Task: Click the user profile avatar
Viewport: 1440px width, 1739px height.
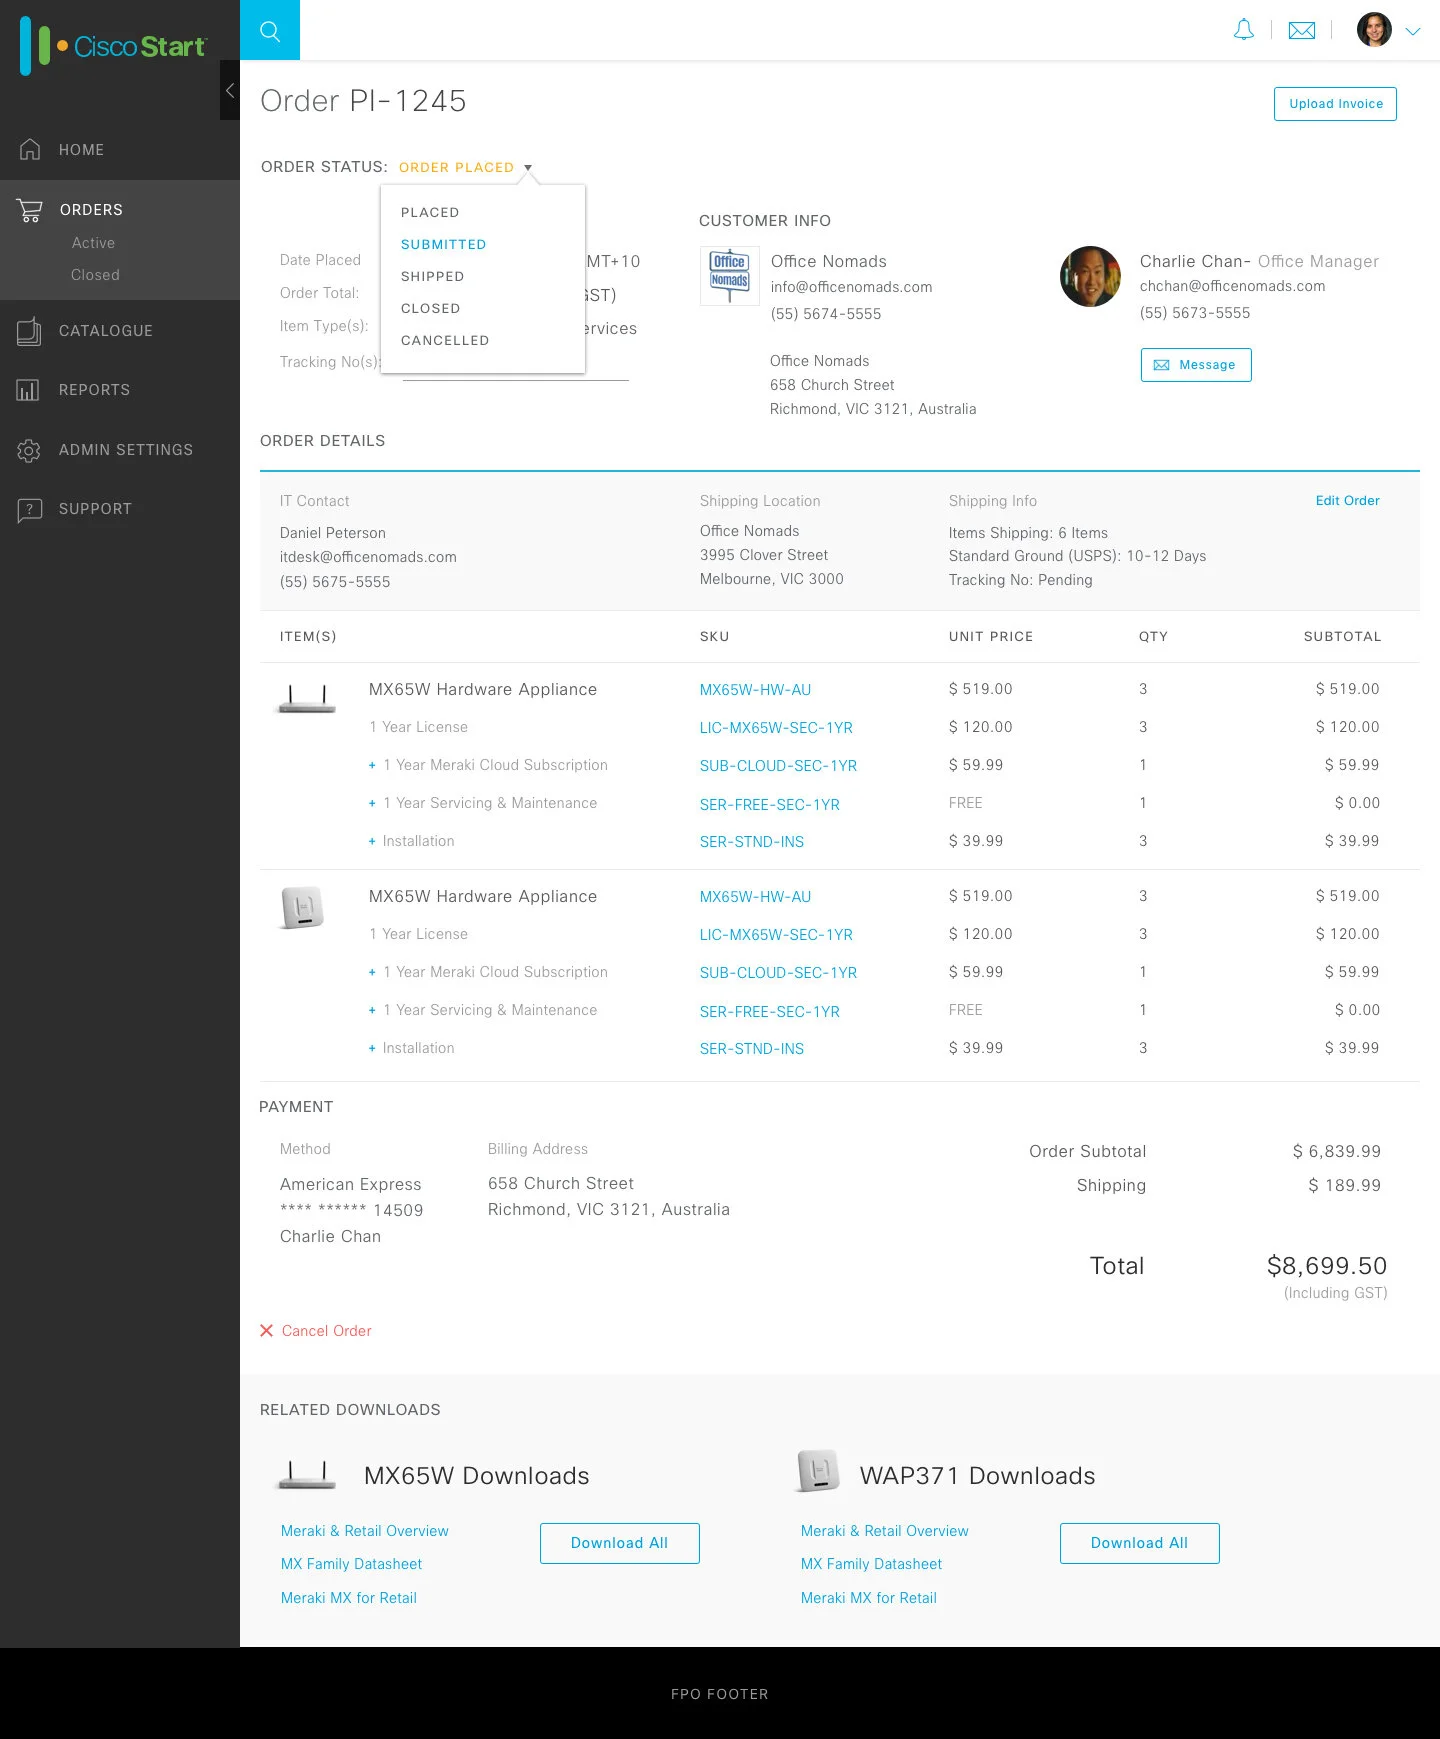Action: coord(1374,30)
